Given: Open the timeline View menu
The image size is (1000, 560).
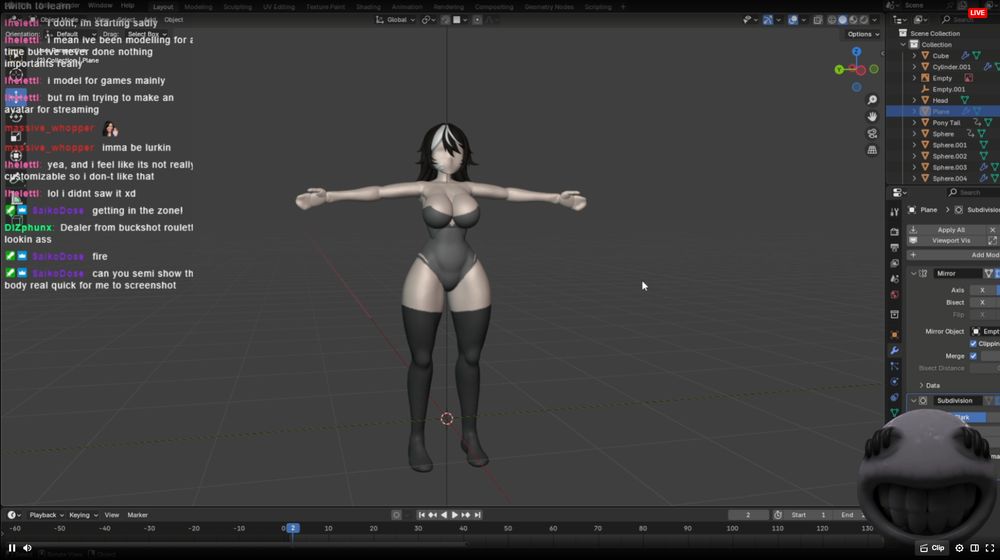Looking at the screenshot, I should [112, 515].
